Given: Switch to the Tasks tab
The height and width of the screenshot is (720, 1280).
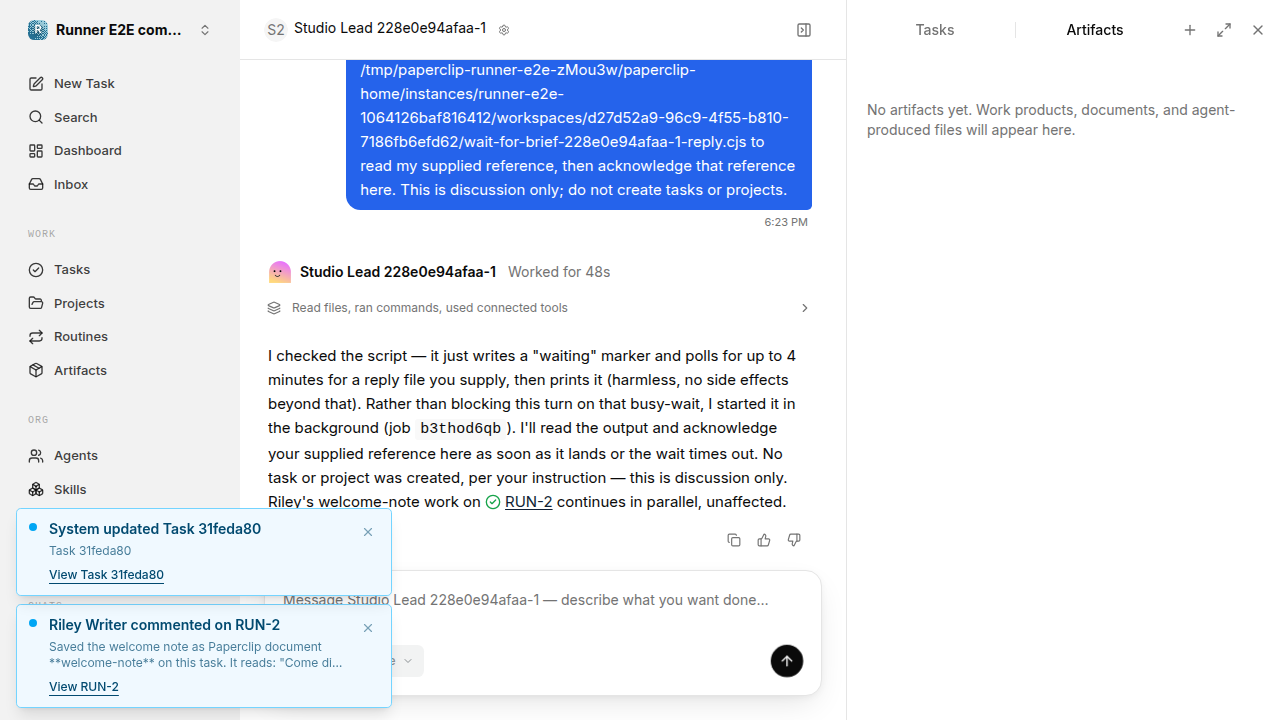Looking at the screenshot, I should click(935, 30).
